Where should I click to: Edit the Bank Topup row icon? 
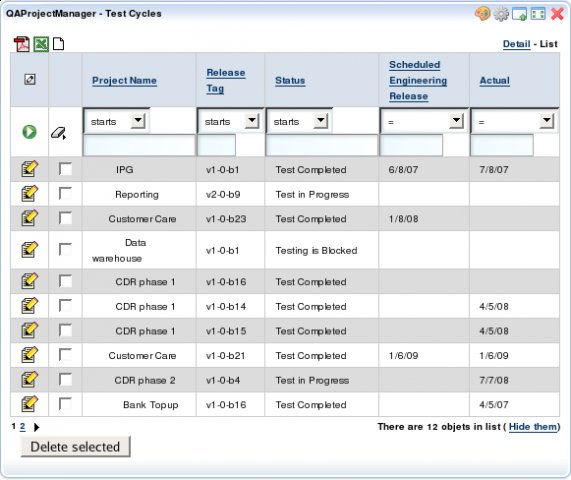tap(29, 404)
